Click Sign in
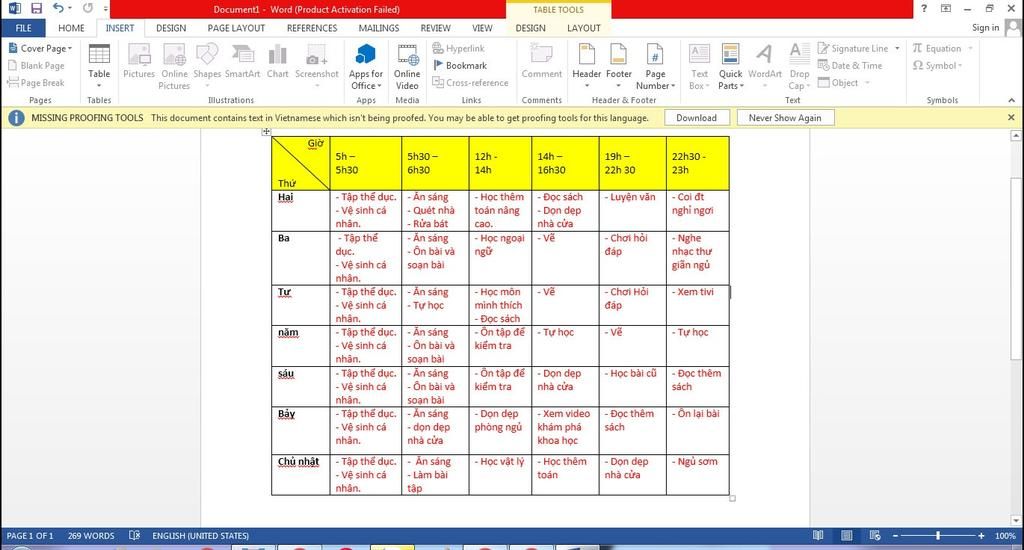This screenshot has width=1024, height=550. pyautogui.click(x=985, y=27)
